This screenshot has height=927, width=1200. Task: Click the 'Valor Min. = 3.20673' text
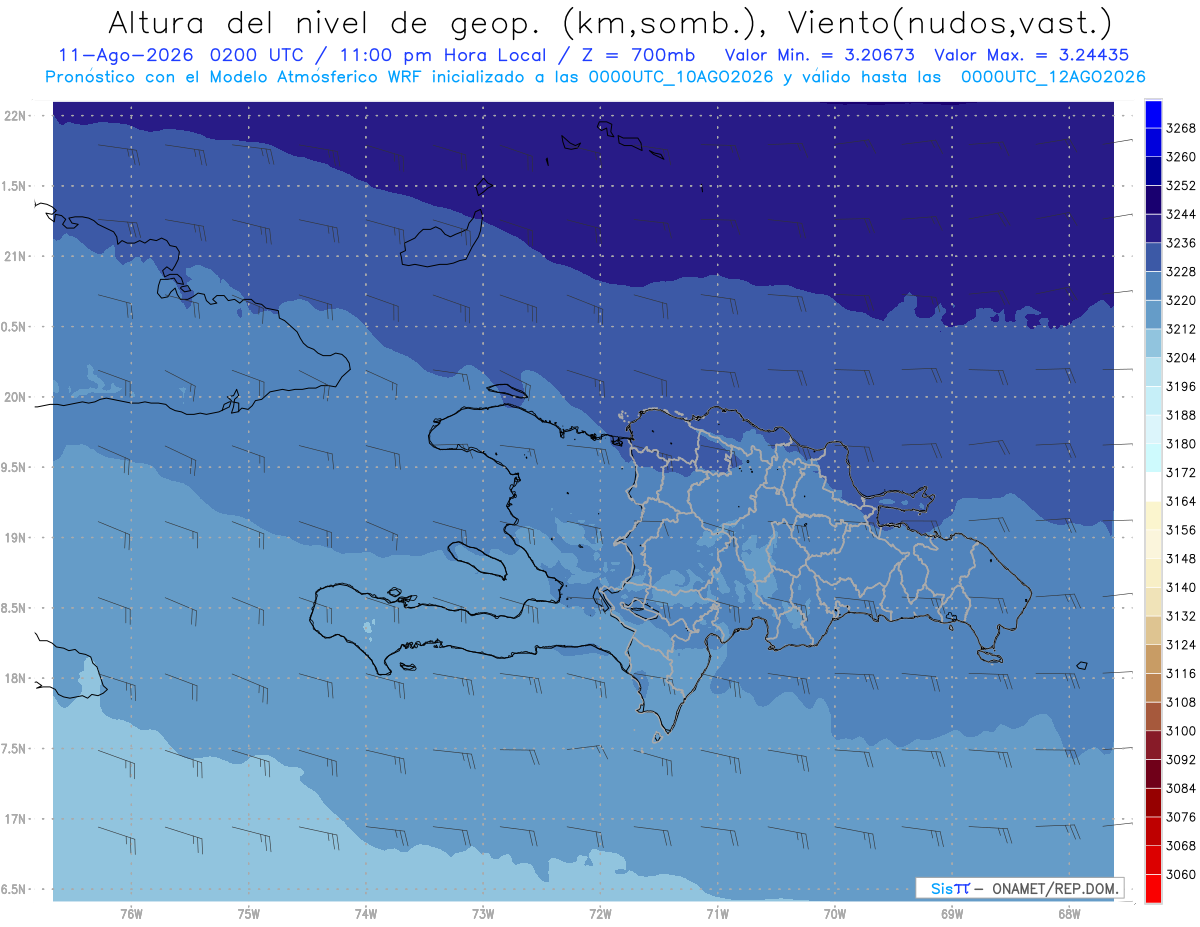pyautogui.click(x=819, y=55)
